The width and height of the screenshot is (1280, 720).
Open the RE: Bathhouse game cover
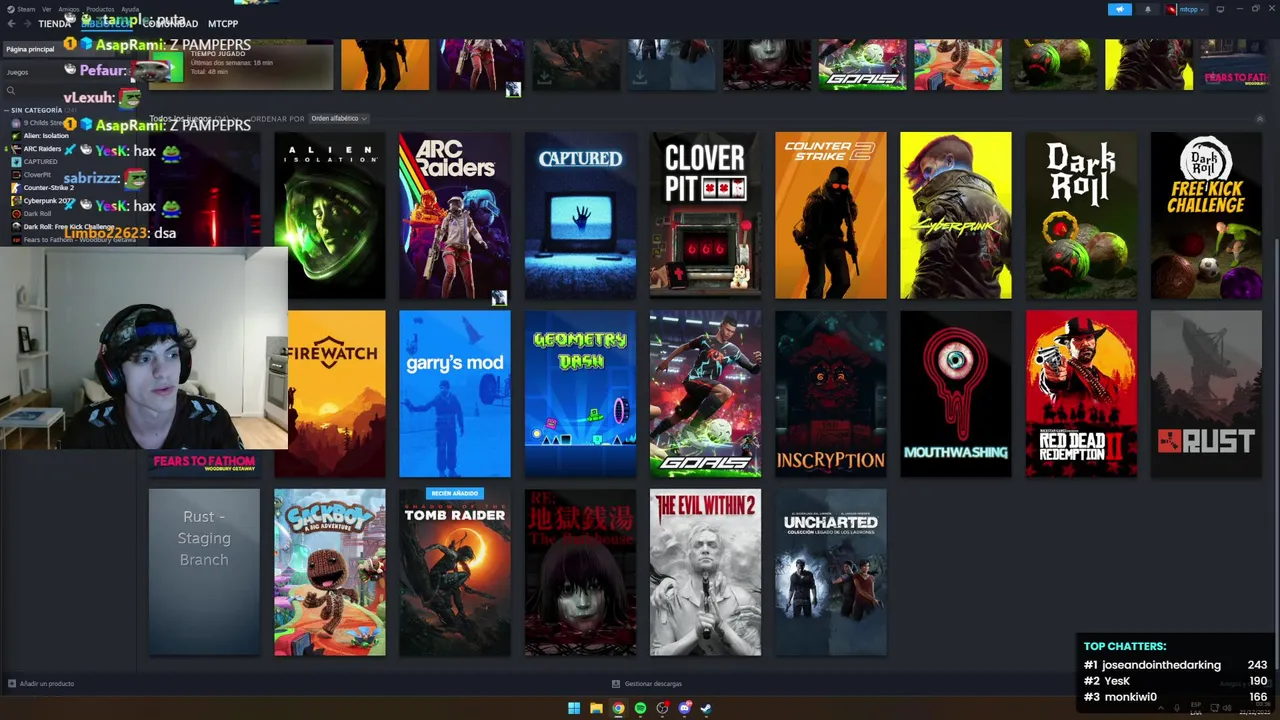(580, 572)
